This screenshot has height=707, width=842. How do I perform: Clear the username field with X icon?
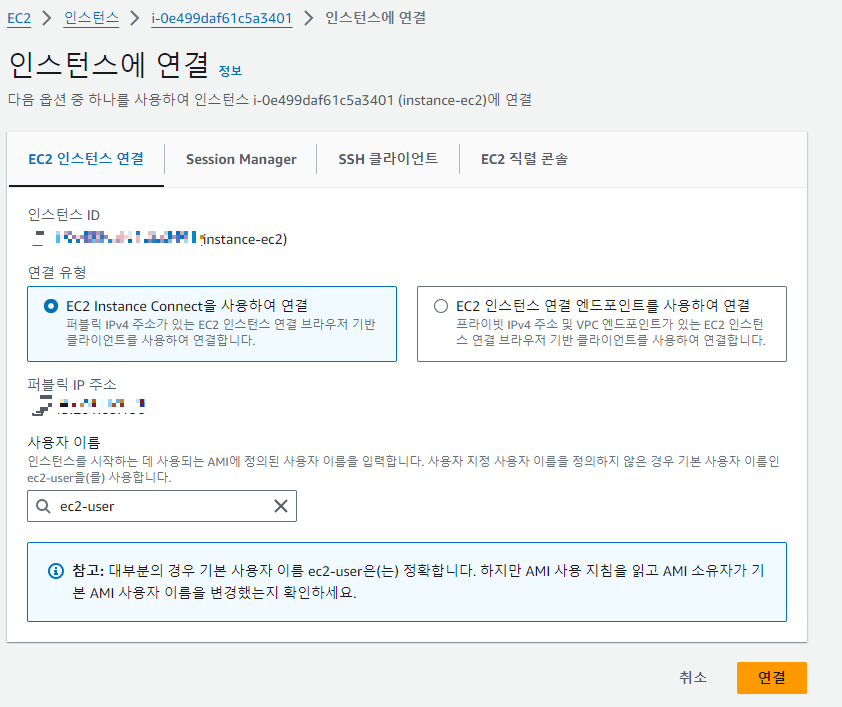pos(281,506)
